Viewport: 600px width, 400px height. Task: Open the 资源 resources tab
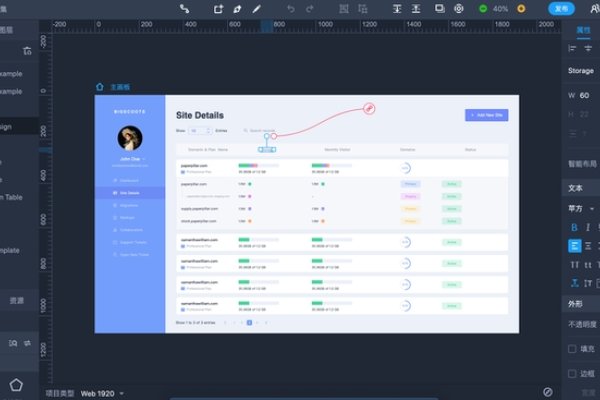18,299
